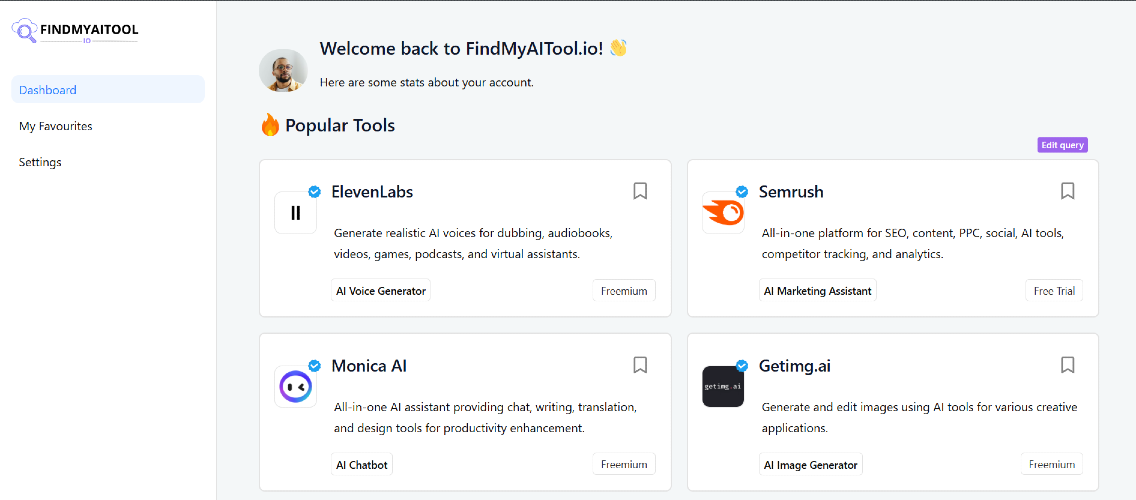Click the Getimg.ai dark logo icon
Image resolution: width=1136 pixels, height=500 pixels.
[723, 386]
